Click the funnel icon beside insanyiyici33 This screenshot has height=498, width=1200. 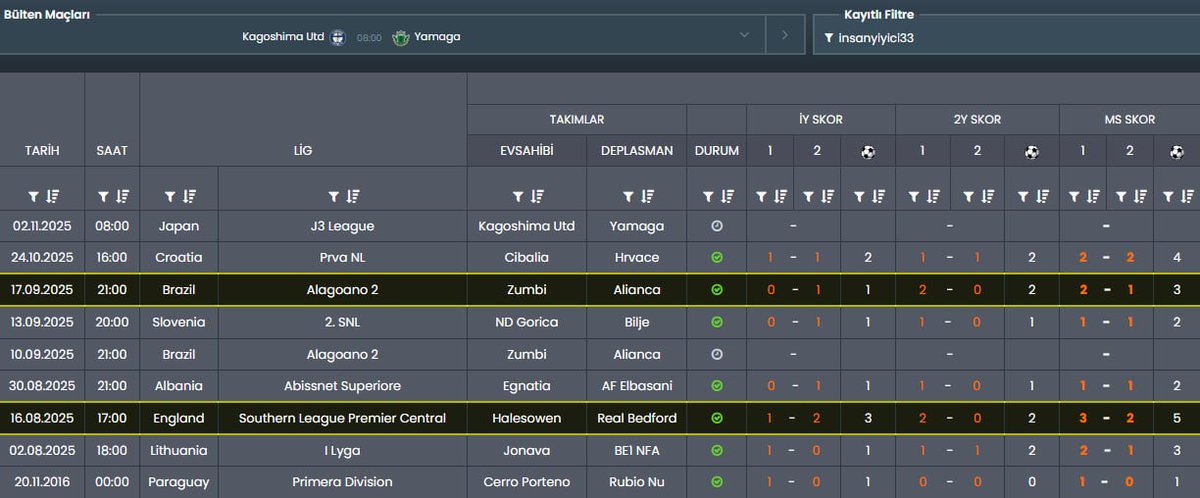pos(829,38)
